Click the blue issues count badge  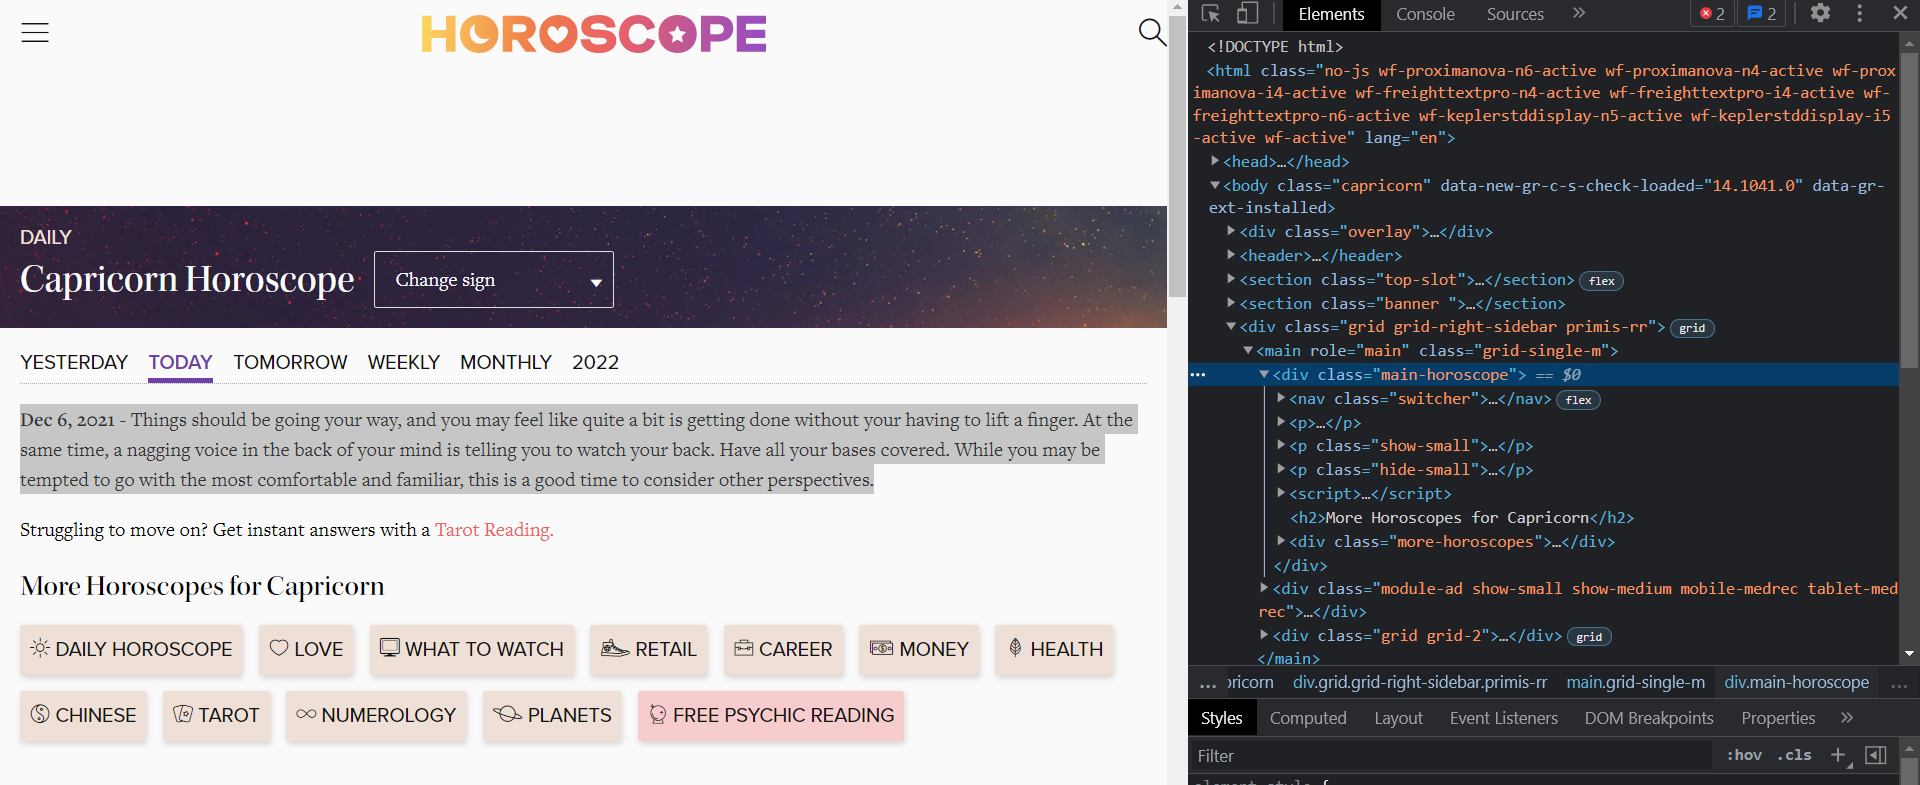pyautogui.click(x=1762, y=14)
